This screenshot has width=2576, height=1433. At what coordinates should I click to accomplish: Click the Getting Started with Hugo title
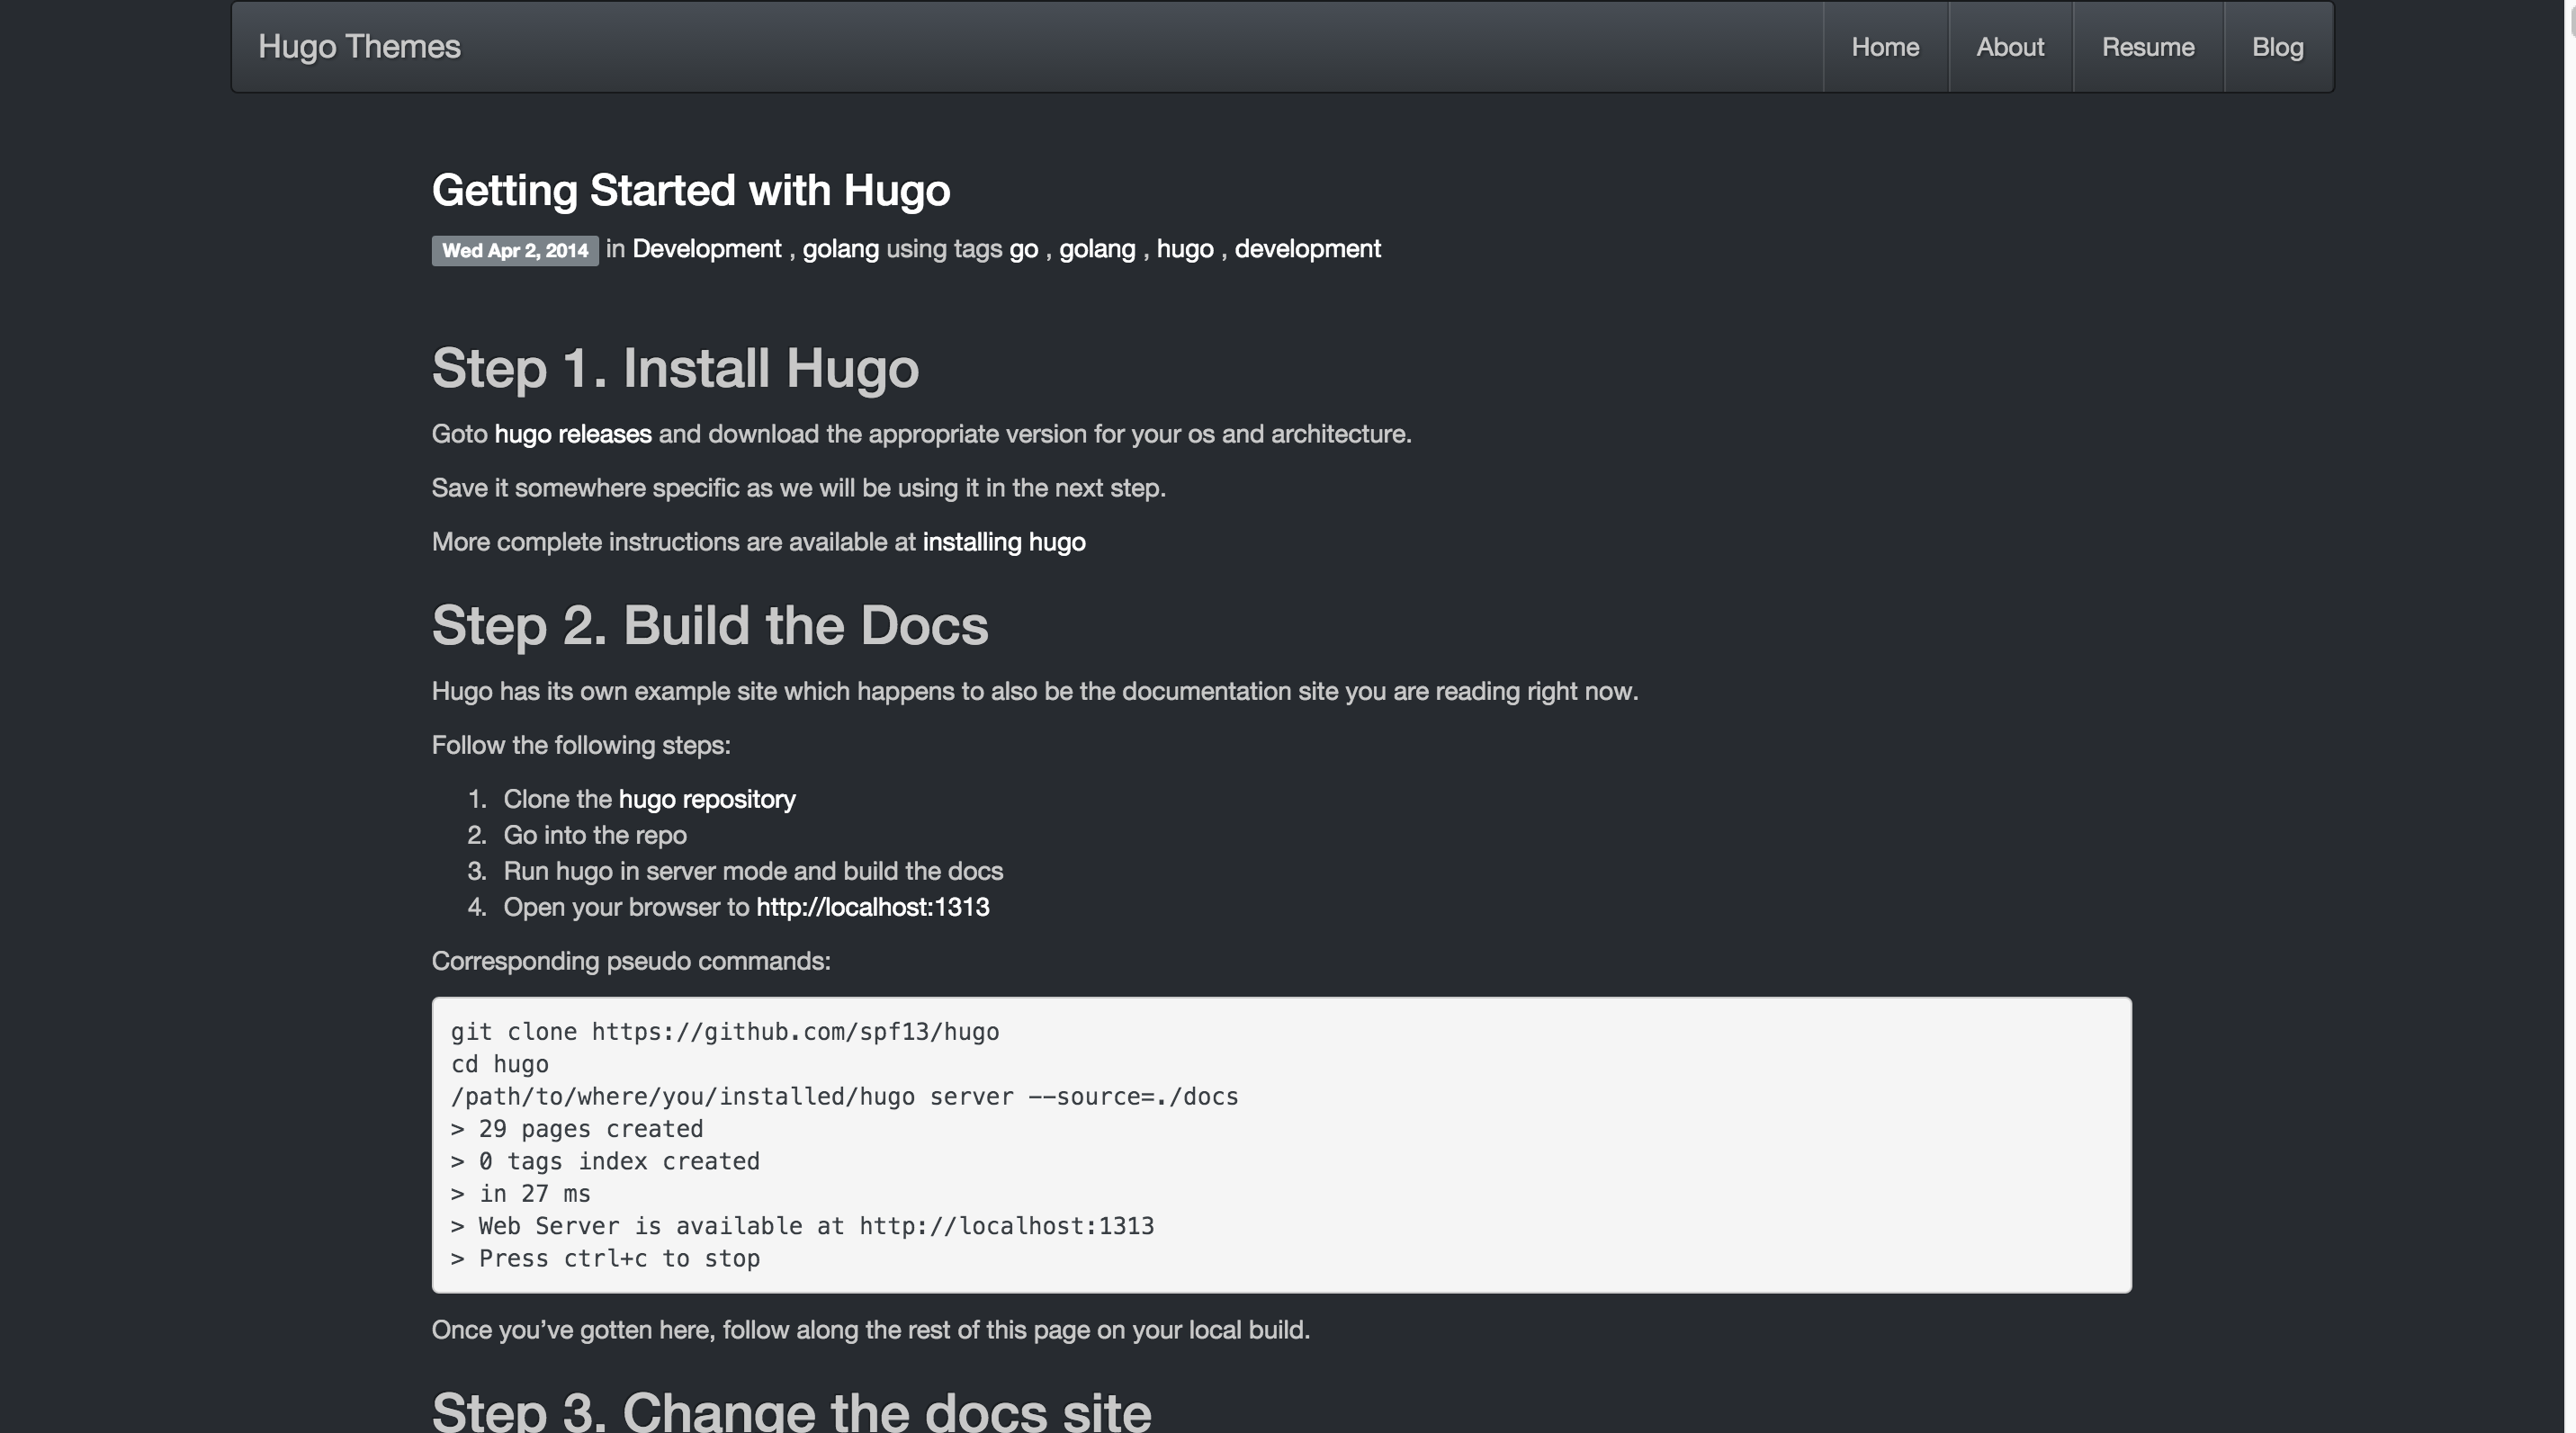click(x=690, y=190)
